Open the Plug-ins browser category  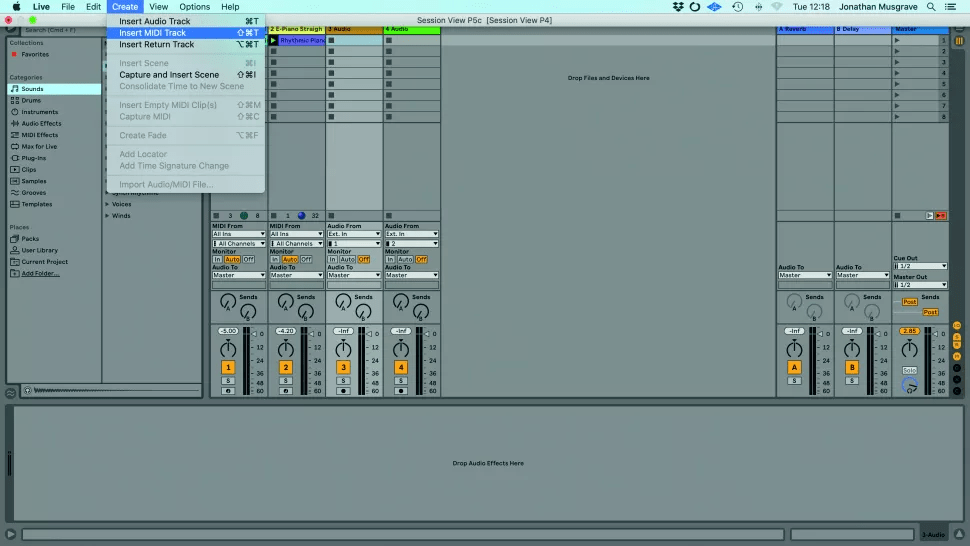pos(33,158)
